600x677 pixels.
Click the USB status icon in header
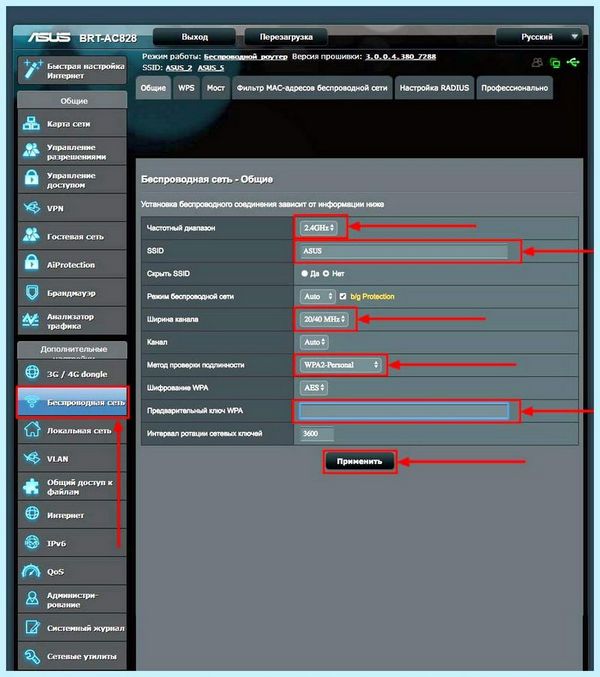coord(573,62)
